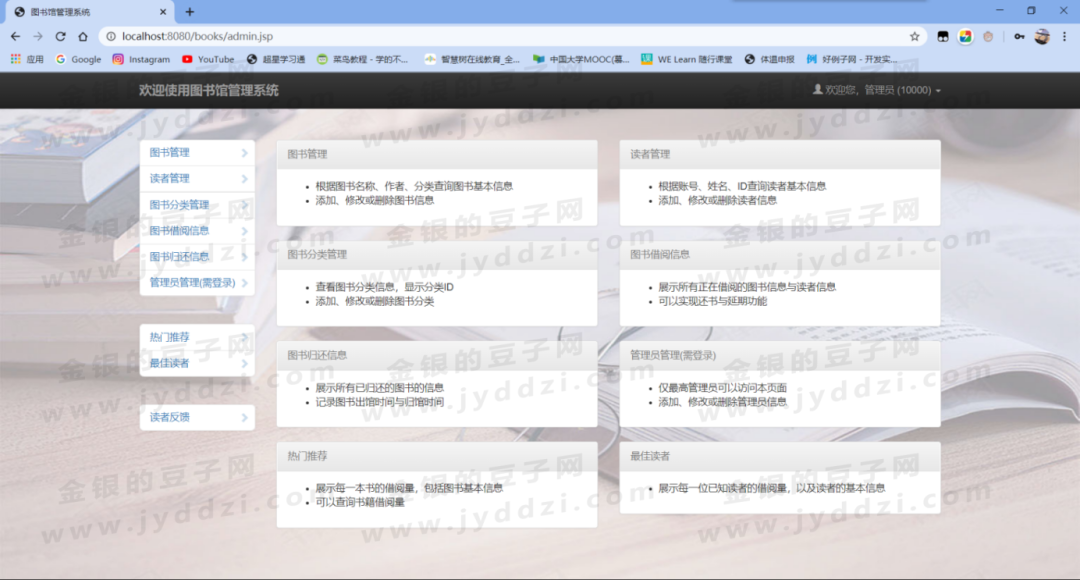Open the 应用 apps grid bookmark
This screenshot has height=580, width=1080.
pos(28,59)
